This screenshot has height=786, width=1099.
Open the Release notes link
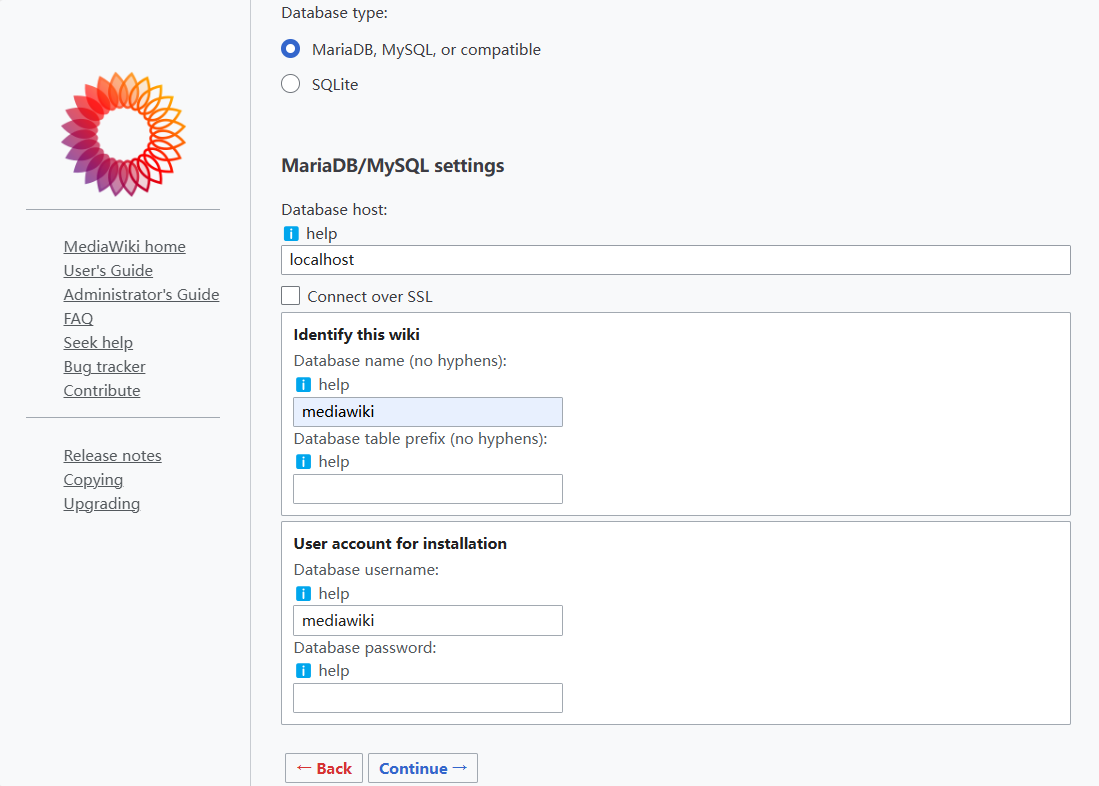[112, 455]
